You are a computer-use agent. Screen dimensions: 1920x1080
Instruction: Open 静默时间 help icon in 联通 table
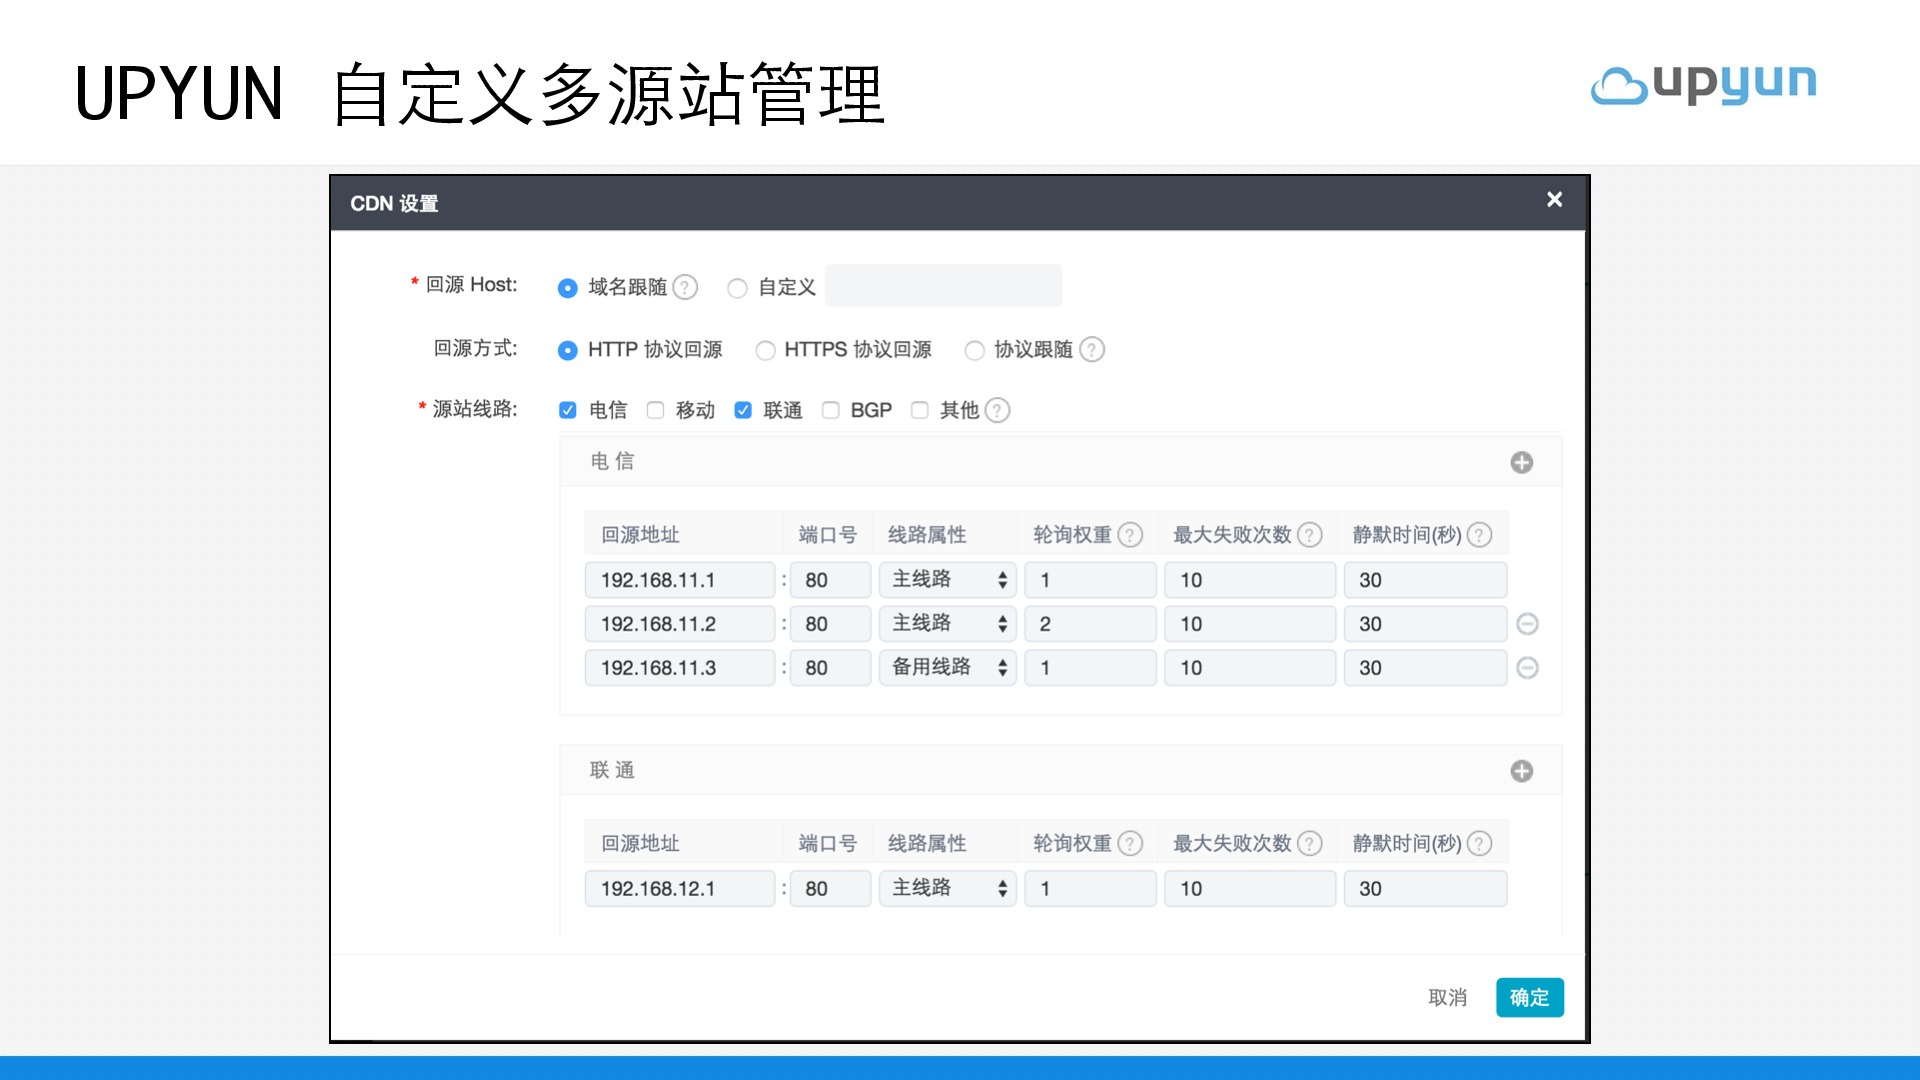[x=1480, y=844]
